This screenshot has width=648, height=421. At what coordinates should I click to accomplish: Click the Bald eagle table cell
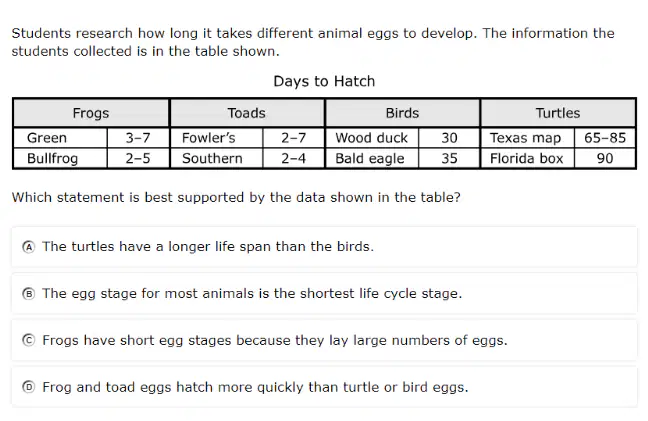tap(372, 158)
